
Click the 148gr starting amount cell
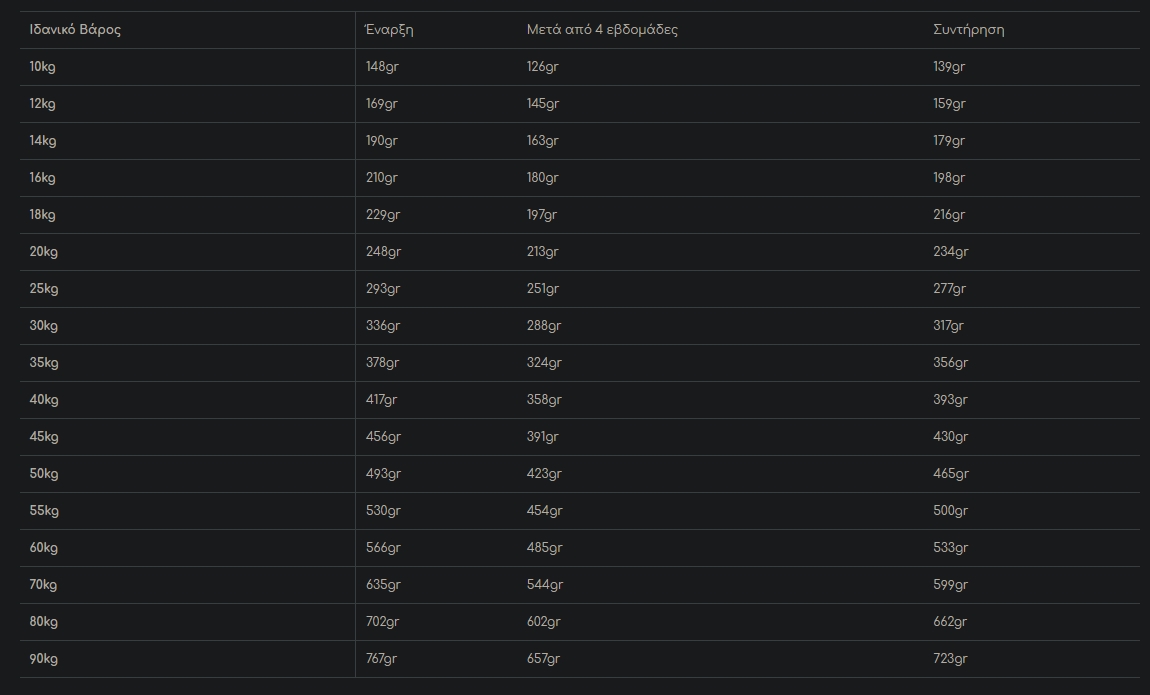pos(382,67)
